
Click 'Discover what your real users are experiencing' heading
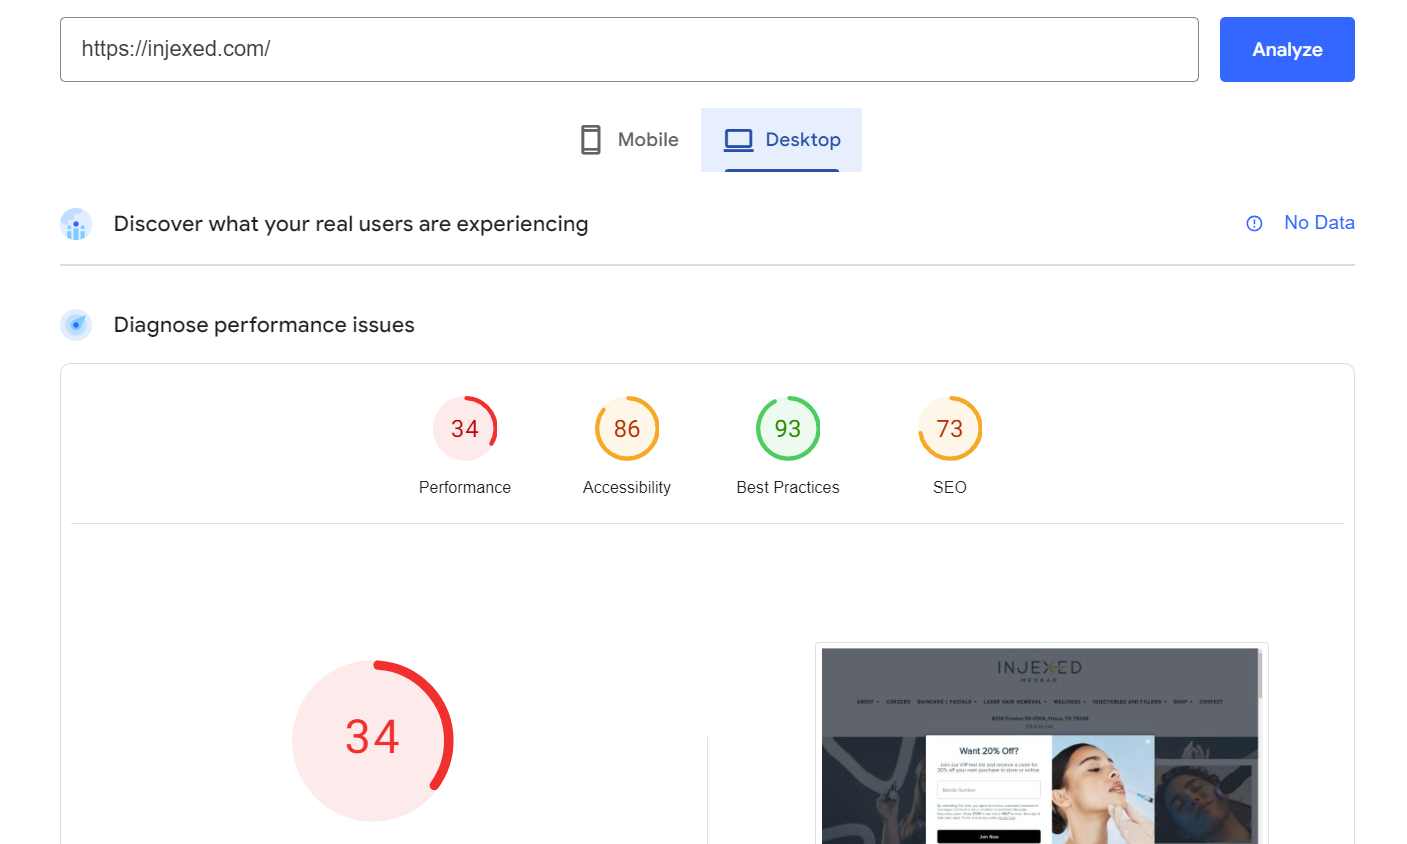tap(351, 224)
